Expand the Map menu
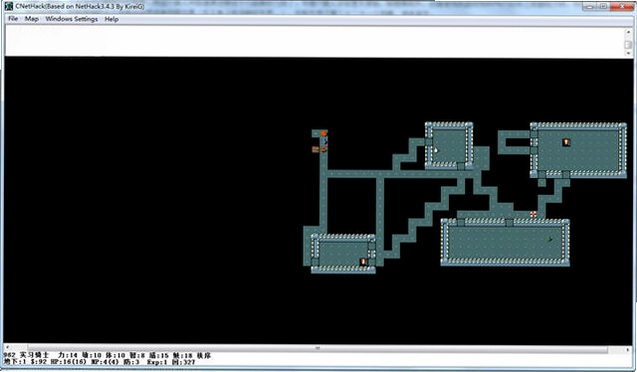This screenshot has height=372, width=637. pos(32,19)
